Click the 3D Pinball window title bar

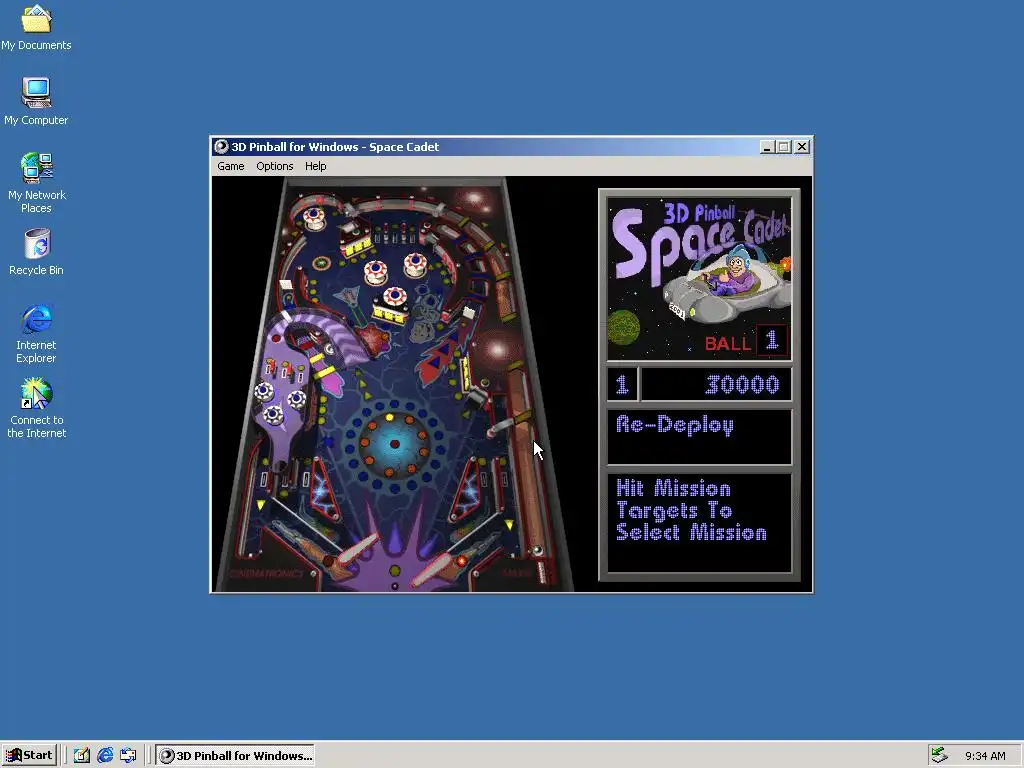coord(511,147)
